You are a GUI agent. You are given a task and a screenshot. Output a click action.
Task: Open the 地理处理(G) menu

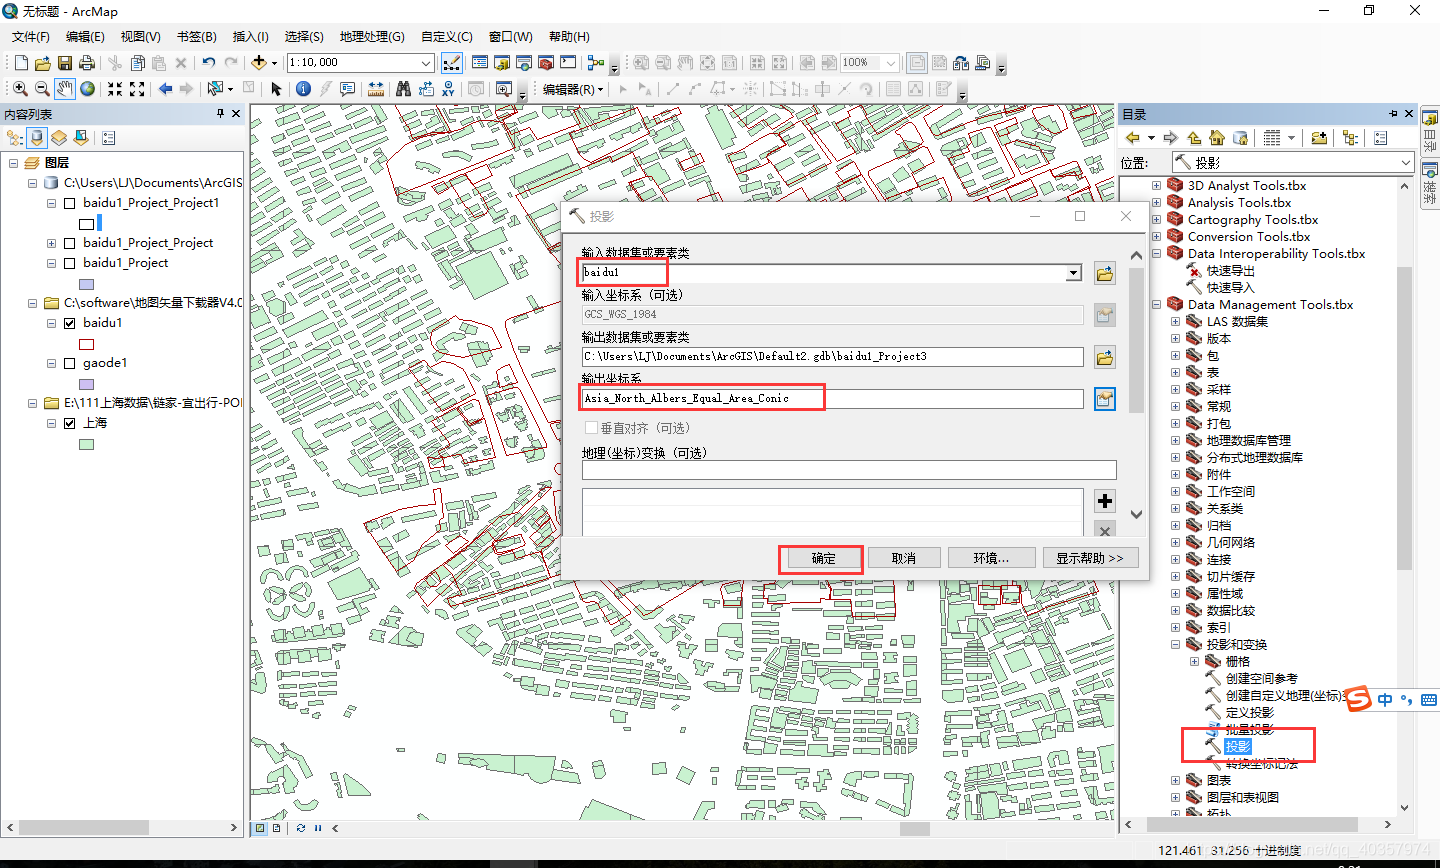(x=372, y=36)
